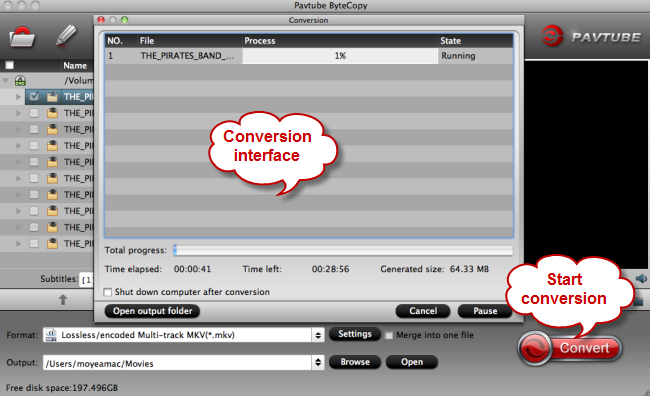
Task: Select the /Volum tree row label
Action: click(x=79, y=80)
